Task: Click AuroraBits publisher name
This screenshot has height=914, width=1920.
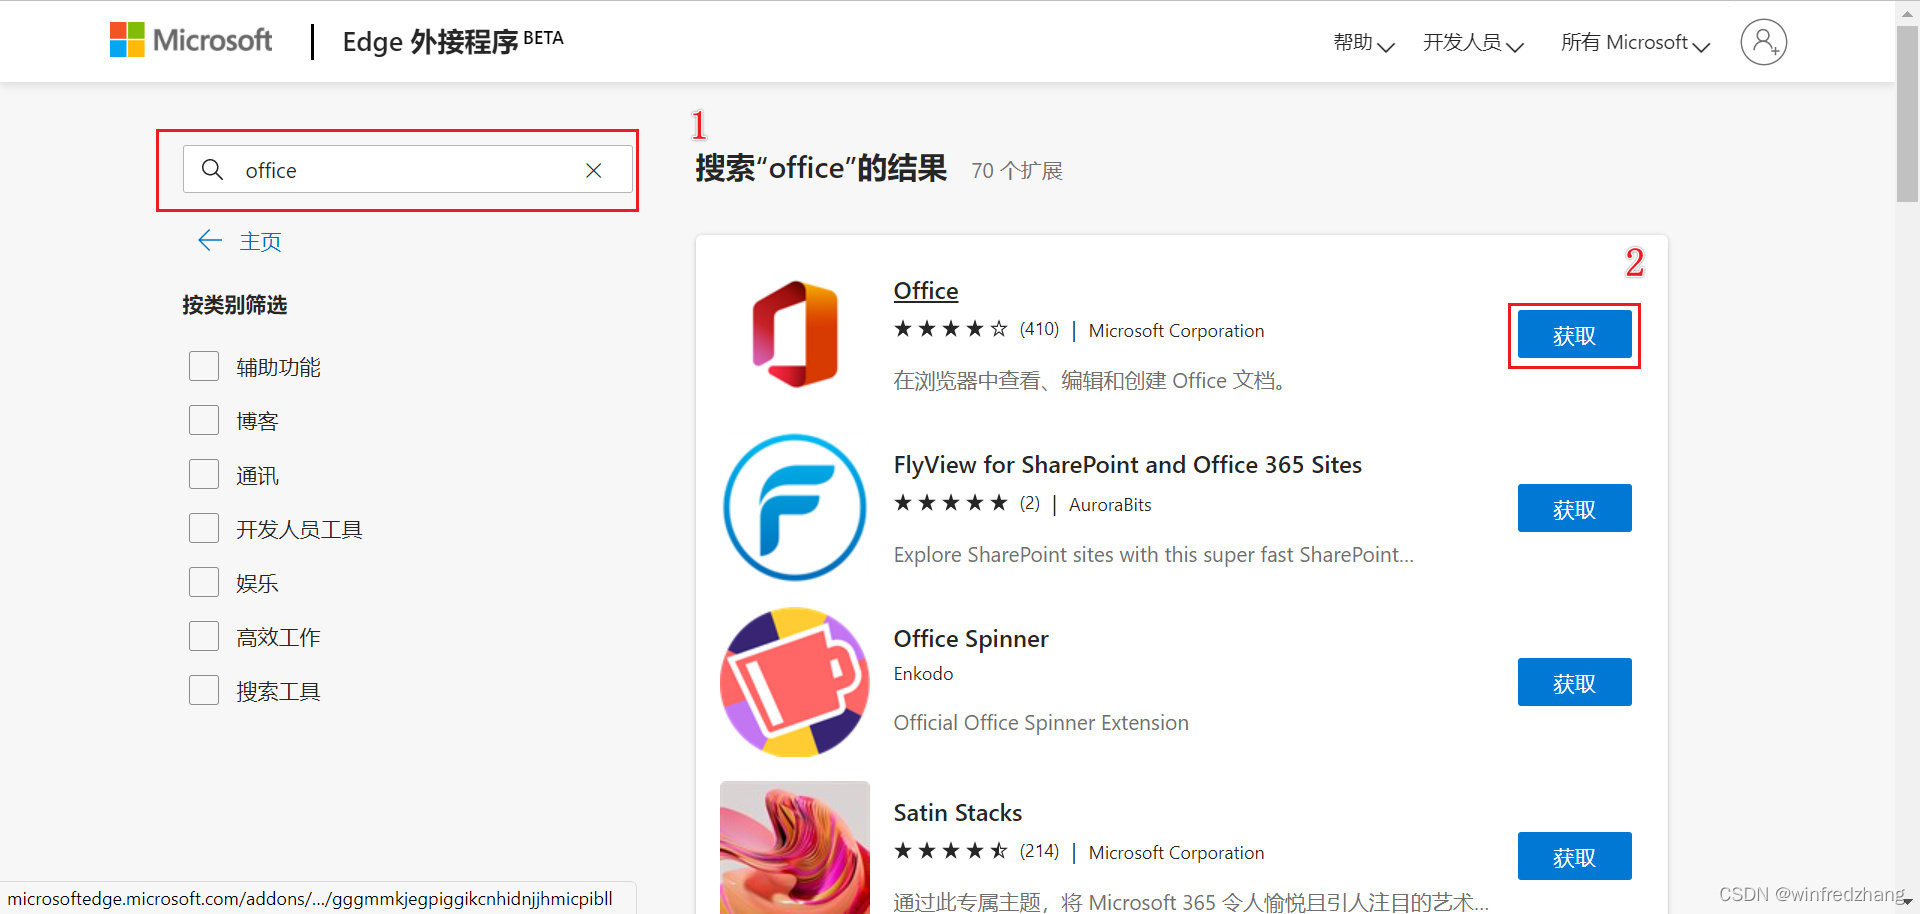Action: coord(1110,505)
